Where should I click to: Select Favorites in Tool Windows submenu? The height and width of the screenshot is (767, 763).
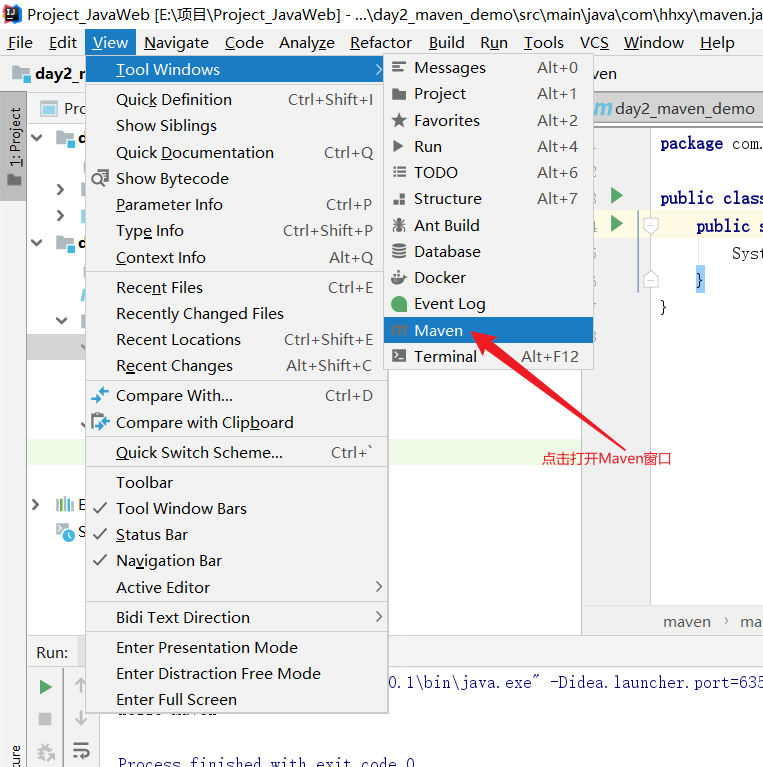(x=488, y=120)
